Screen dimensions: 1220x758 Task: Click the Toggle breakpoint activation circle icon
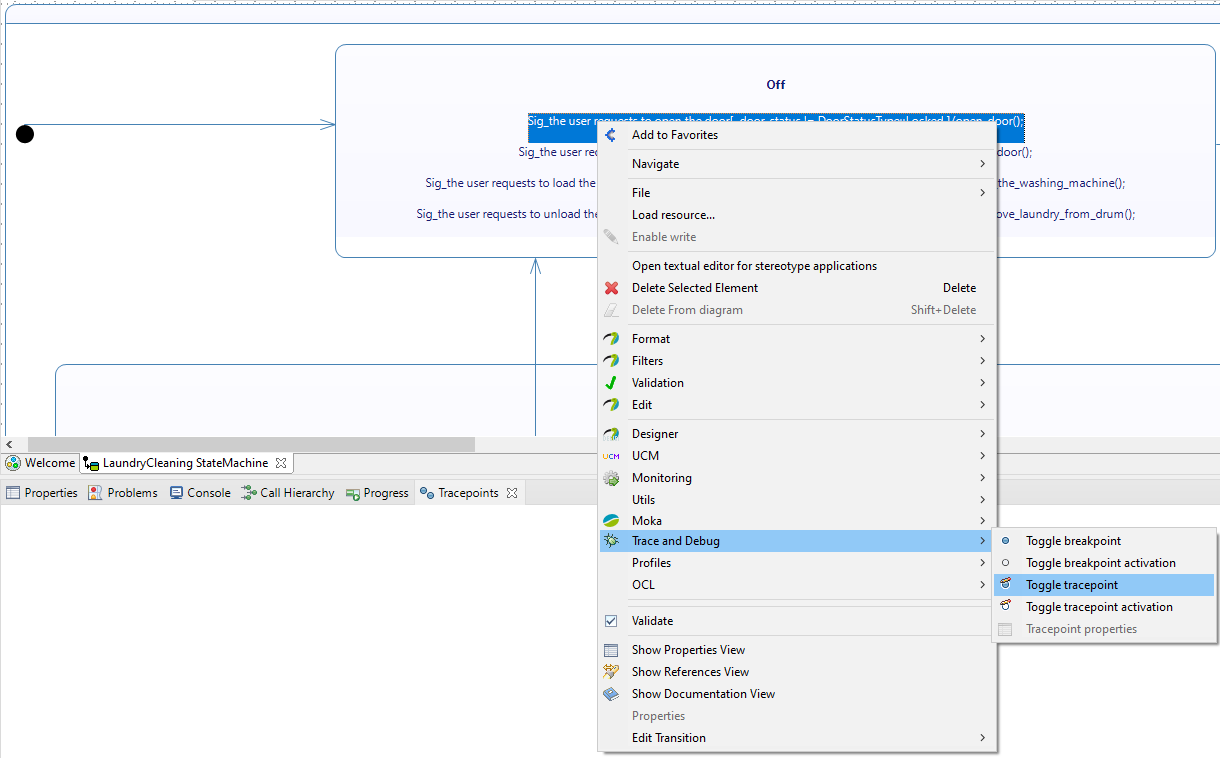pyautogui.click(x=1005, y=563)
